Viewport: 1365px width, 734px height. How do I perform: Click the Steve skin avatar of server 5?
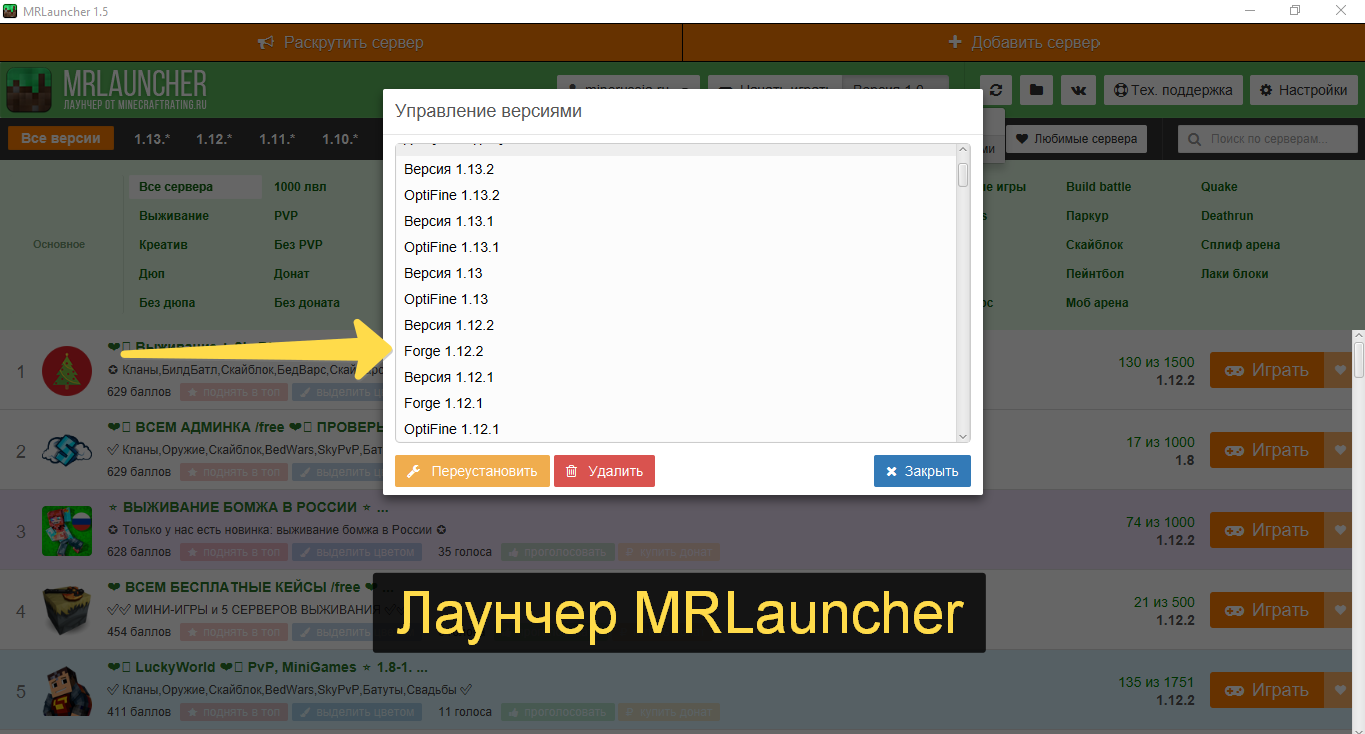67,691
